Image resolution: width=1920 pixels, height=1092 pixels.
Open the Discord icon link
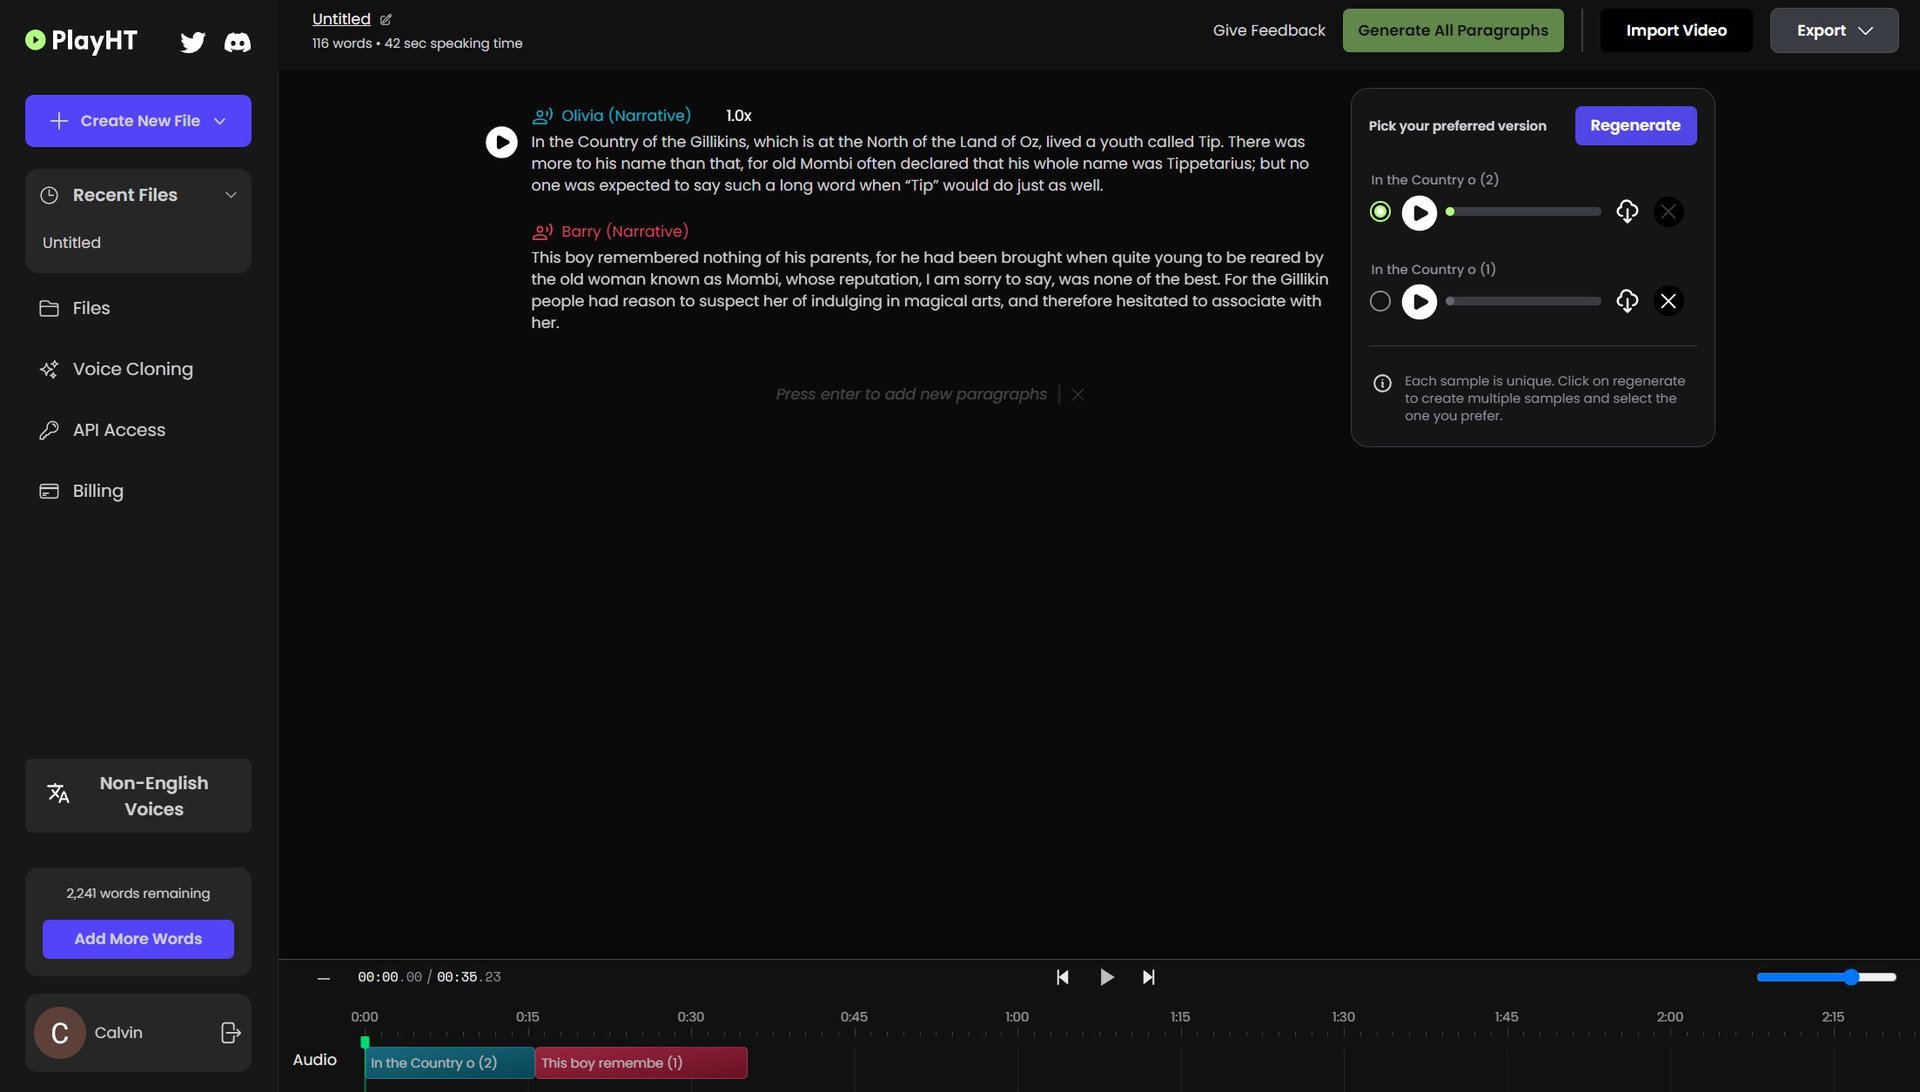tap(237, 42)
